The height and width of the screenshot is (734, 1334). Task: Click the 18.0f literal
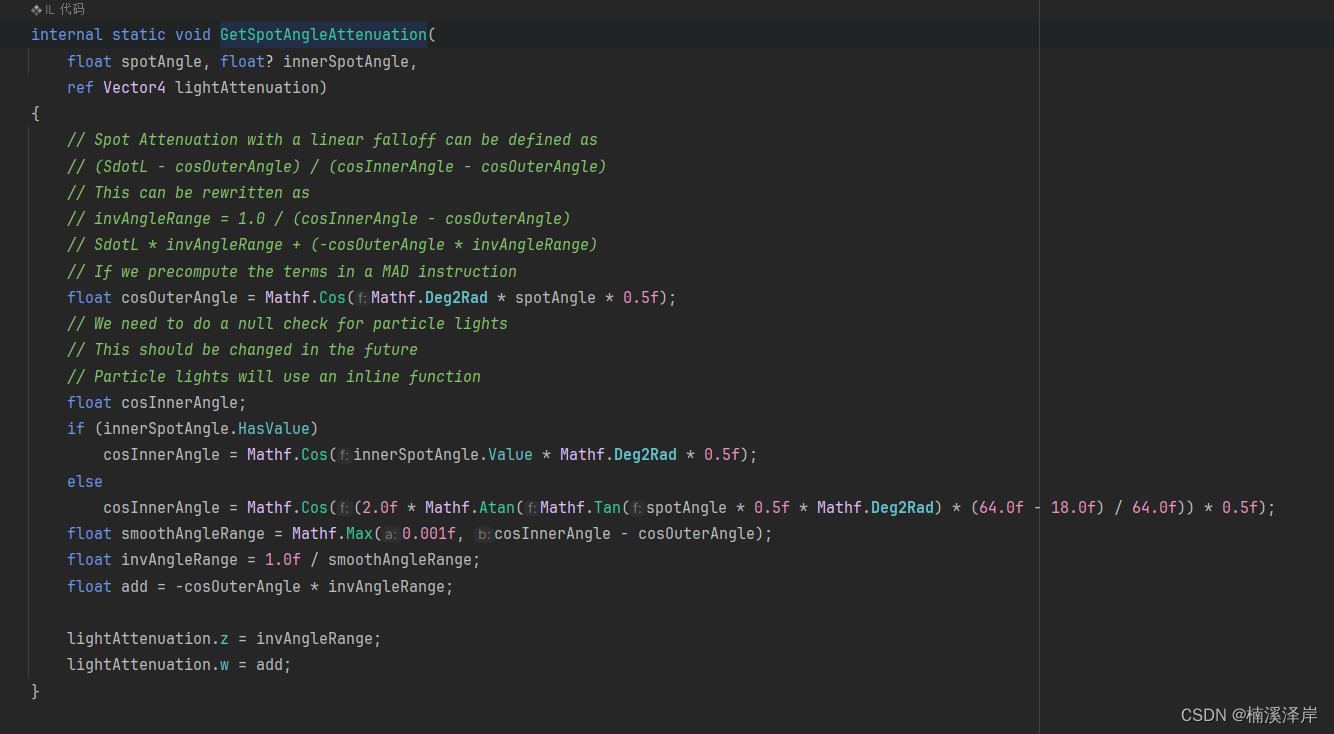1073,508
